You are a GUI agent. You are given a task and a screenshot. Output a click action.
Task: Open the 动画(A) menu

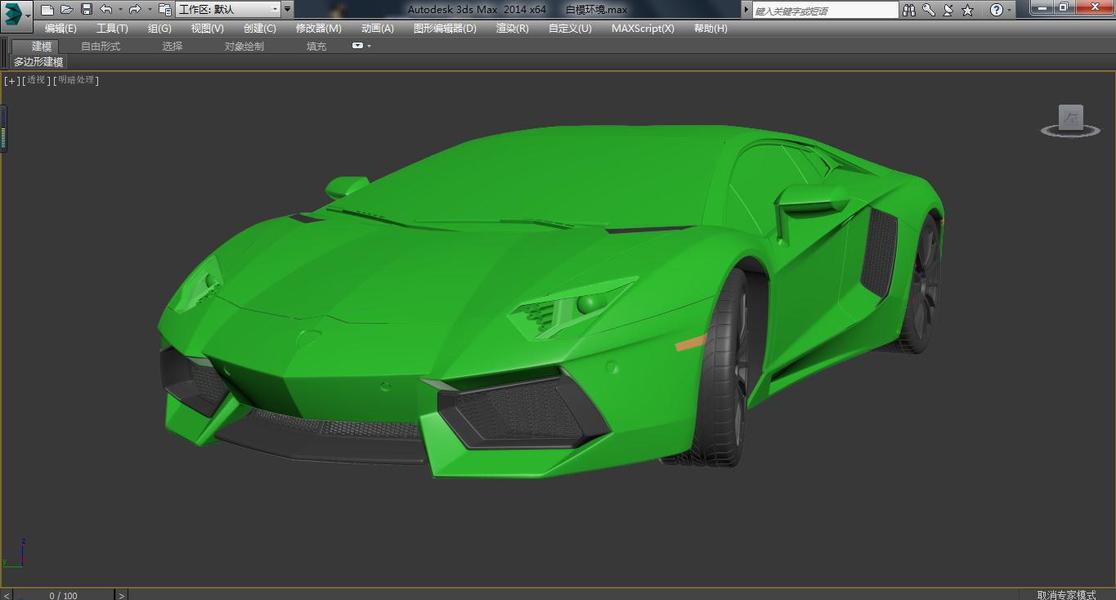(377, 28)
